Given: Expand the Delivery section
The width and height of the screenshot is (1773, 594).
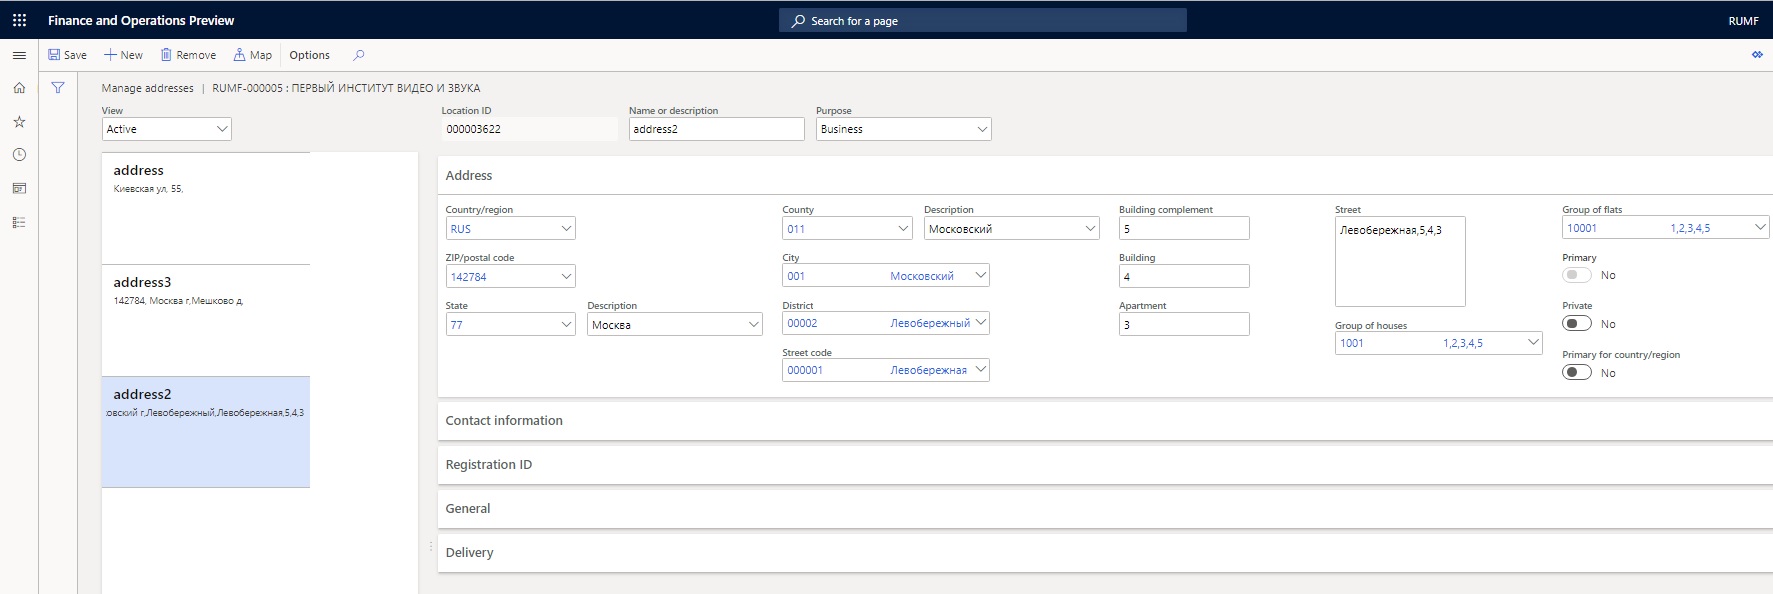Looking at the screenshot, I should pos(1105,552).
